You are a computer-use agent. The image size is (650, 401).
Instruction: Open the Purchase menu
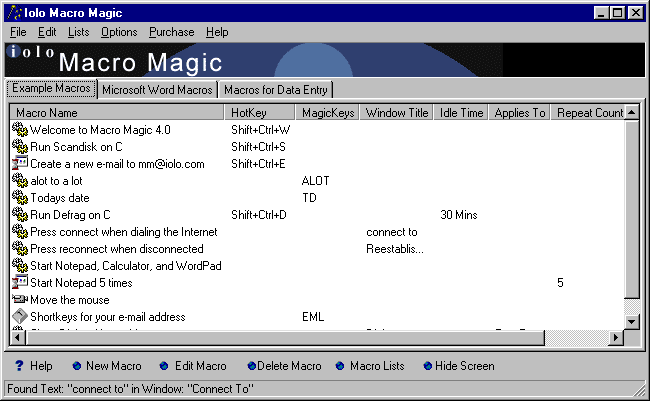tap(172, 32)
